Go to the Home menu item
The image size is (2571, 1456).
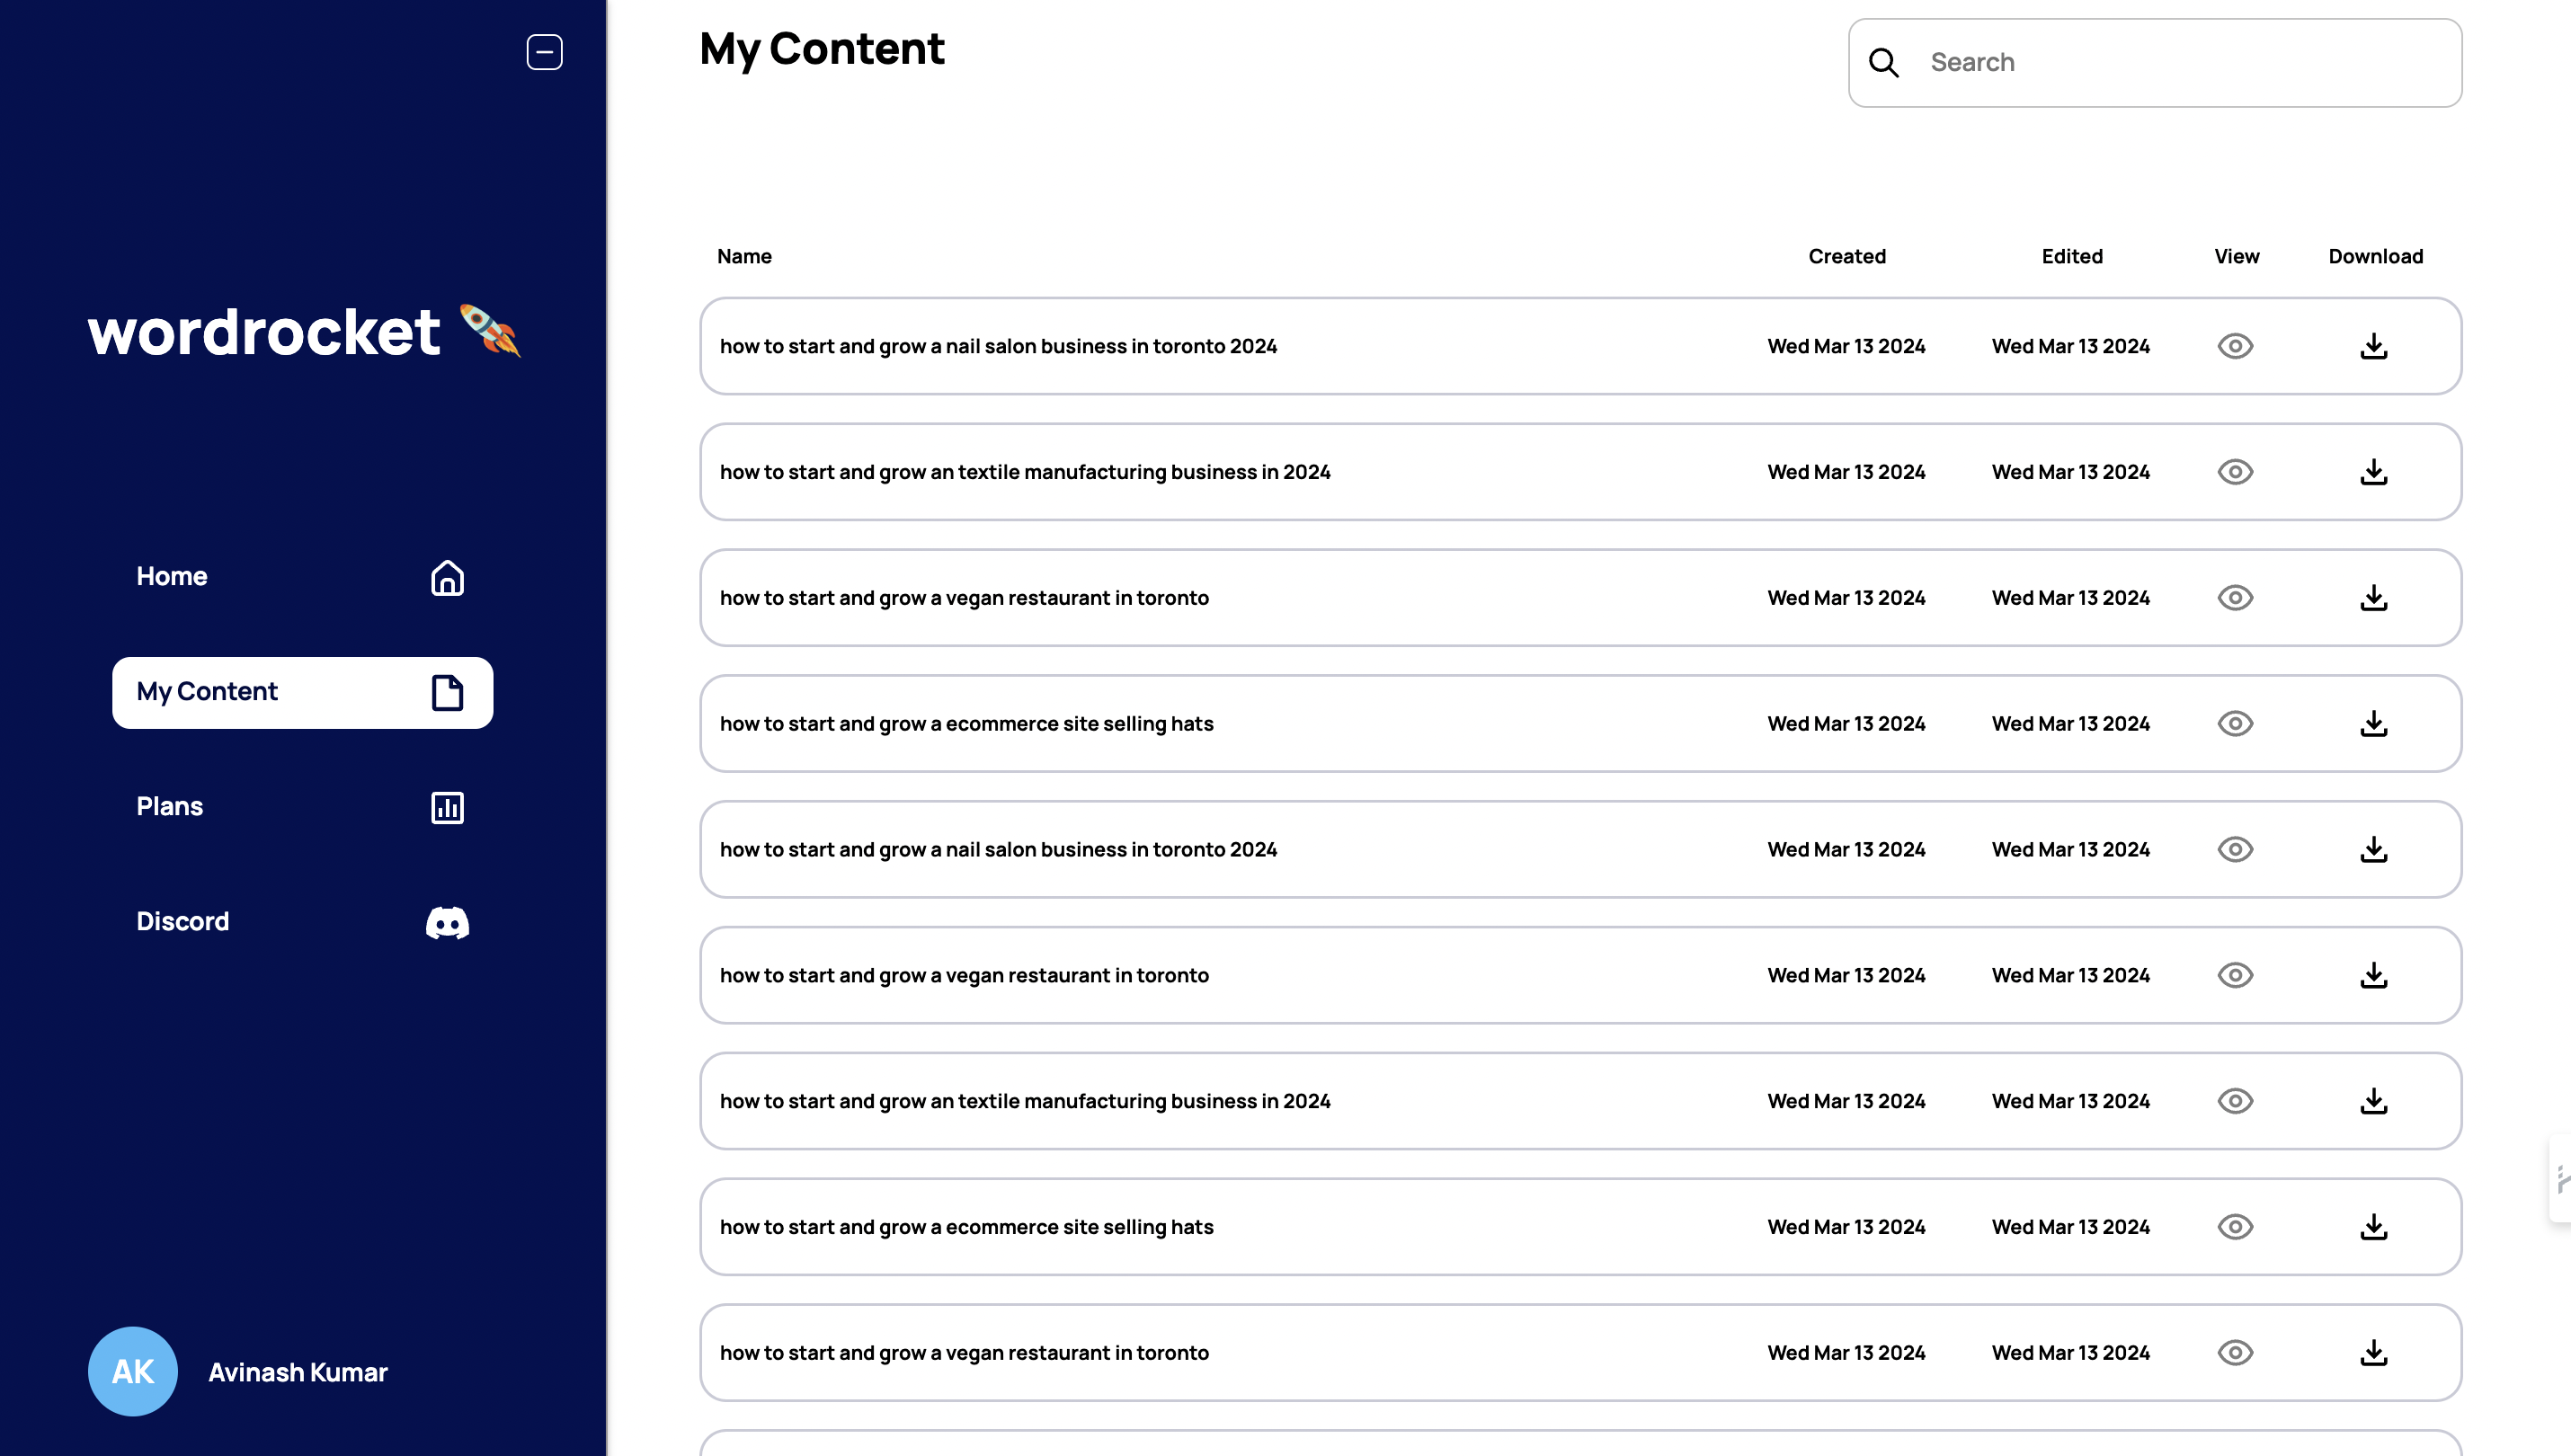tap(172, 577)
